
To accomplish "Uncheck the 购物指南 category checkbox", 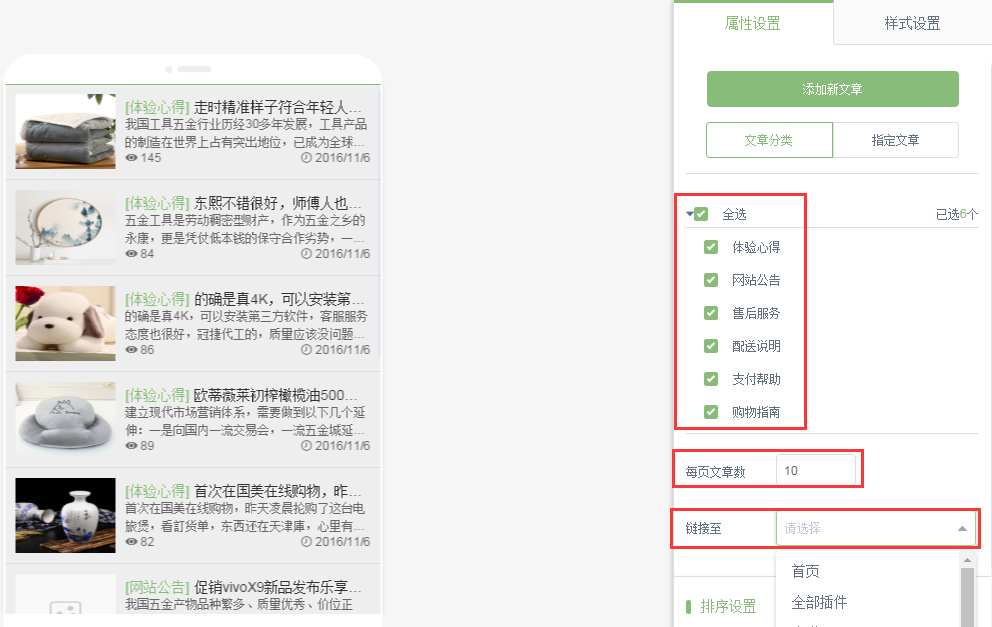I will 711,412.
